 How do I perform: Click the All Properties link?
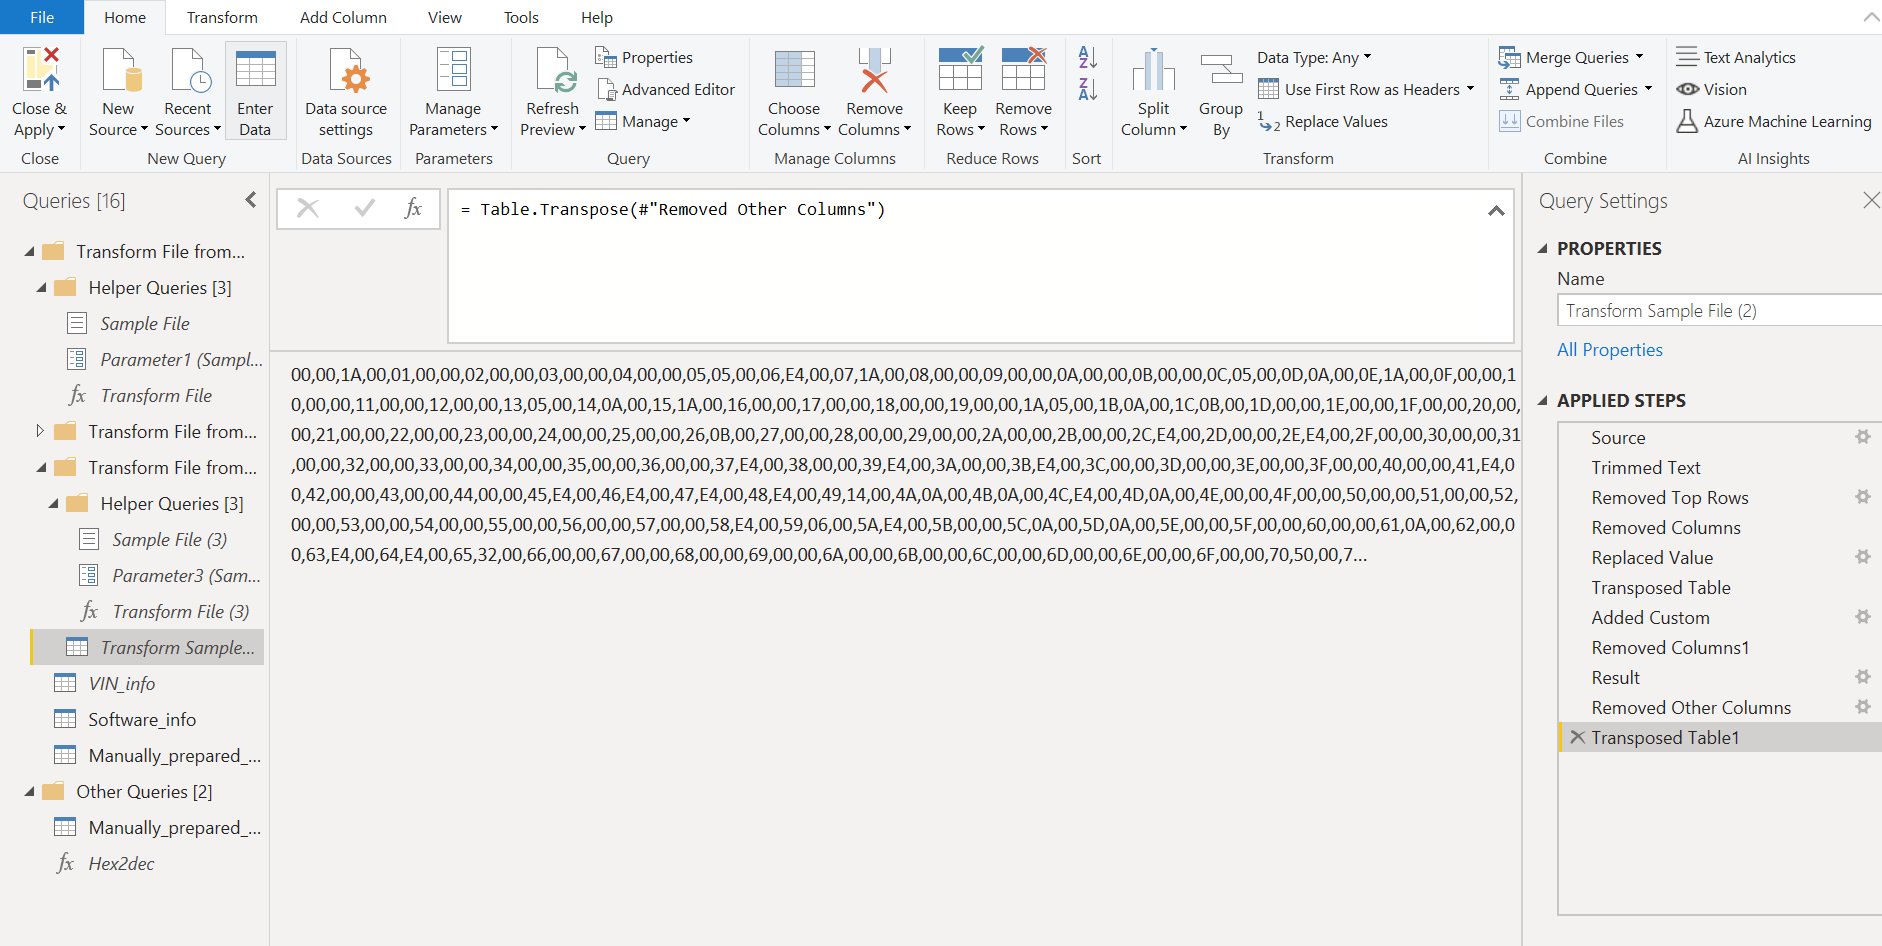point(1610,350)
